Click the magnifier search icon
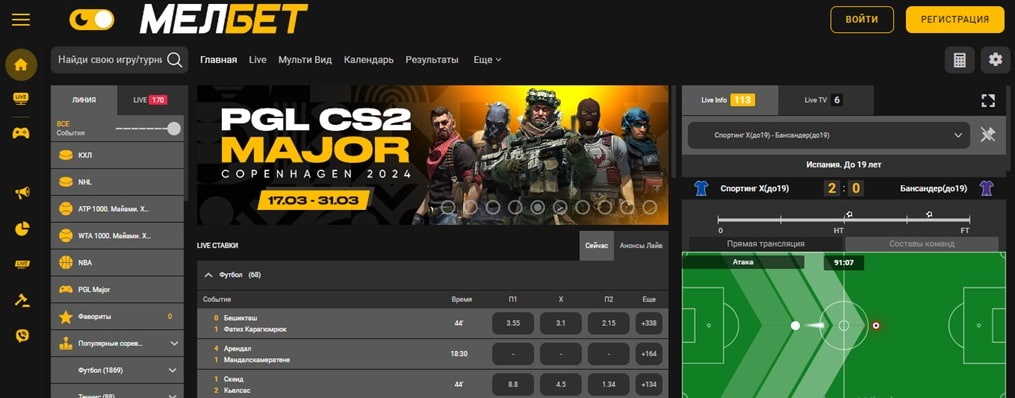Screen dimensions: 1015x398 click(x=175, y=60)
